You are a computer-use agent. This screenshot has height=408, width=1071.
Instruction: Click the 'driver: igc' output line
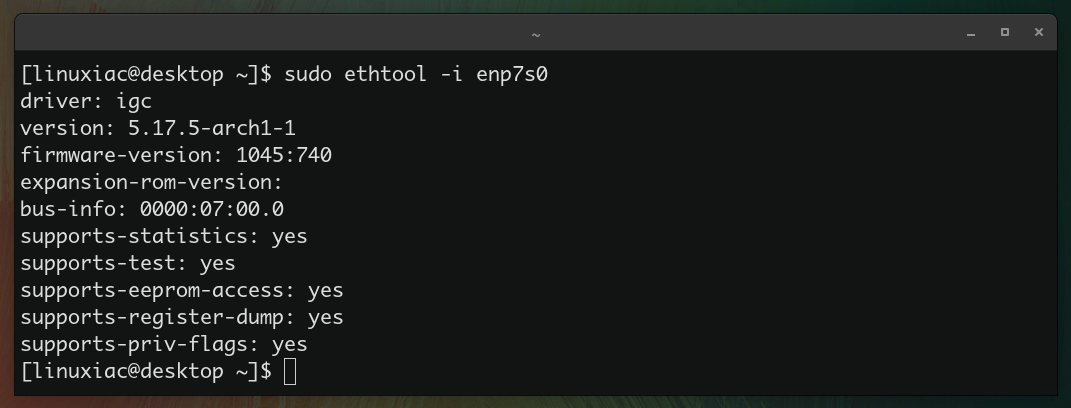(86, 101)
